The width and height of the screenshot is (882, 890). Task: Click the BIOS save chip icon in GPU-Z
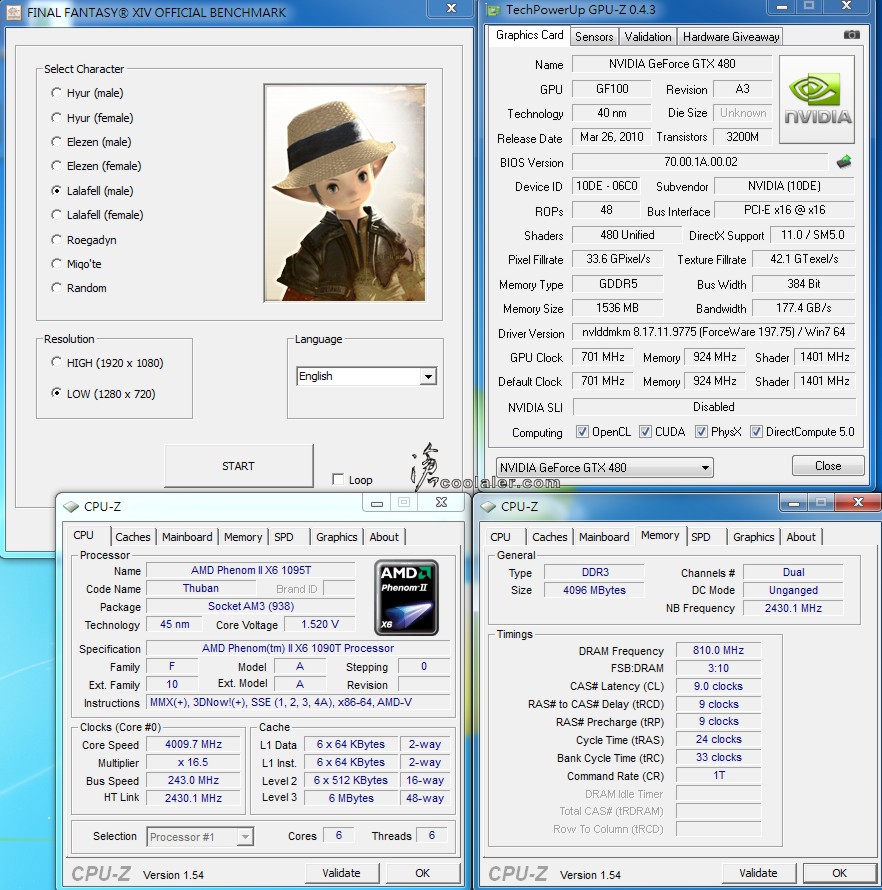(844, 162)
